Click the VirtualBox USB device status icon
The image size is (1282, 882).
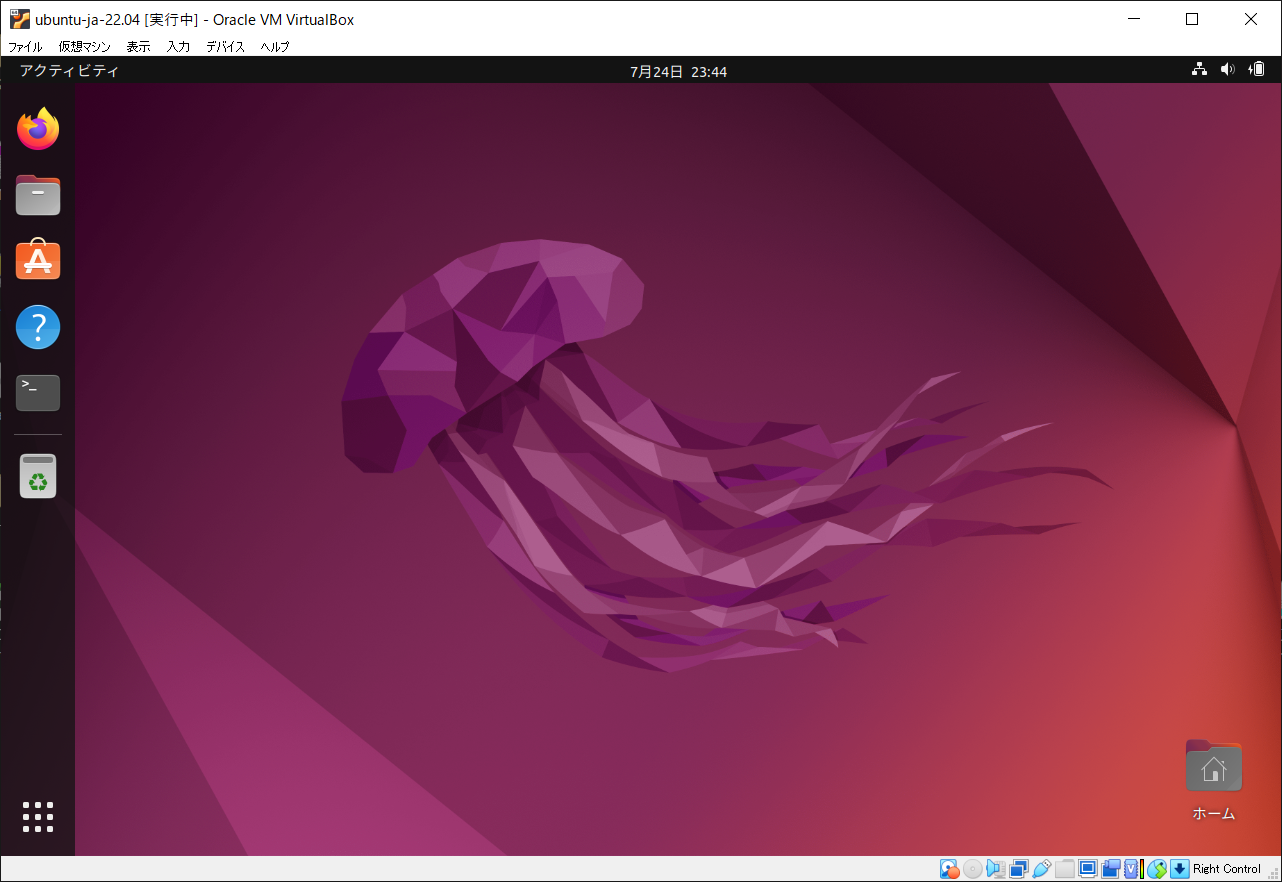1041,868
